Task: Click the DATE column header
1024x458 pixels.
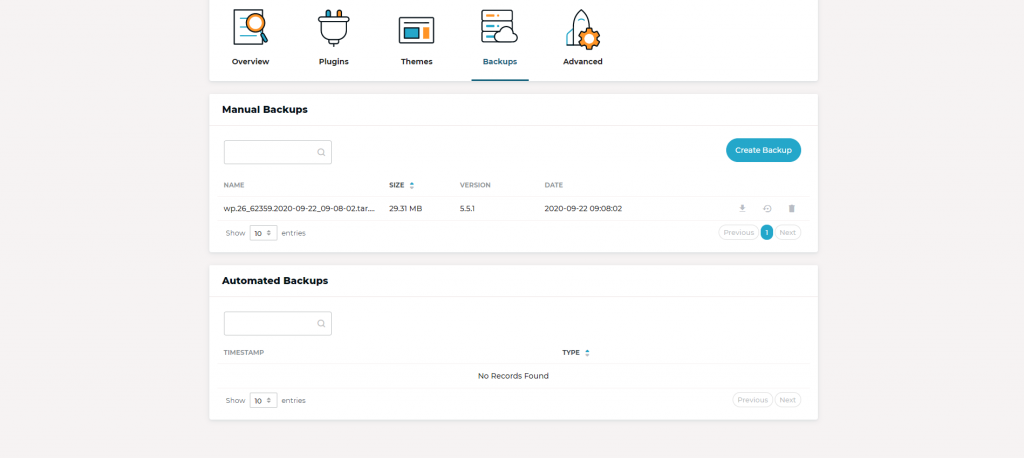Action: 554,186
